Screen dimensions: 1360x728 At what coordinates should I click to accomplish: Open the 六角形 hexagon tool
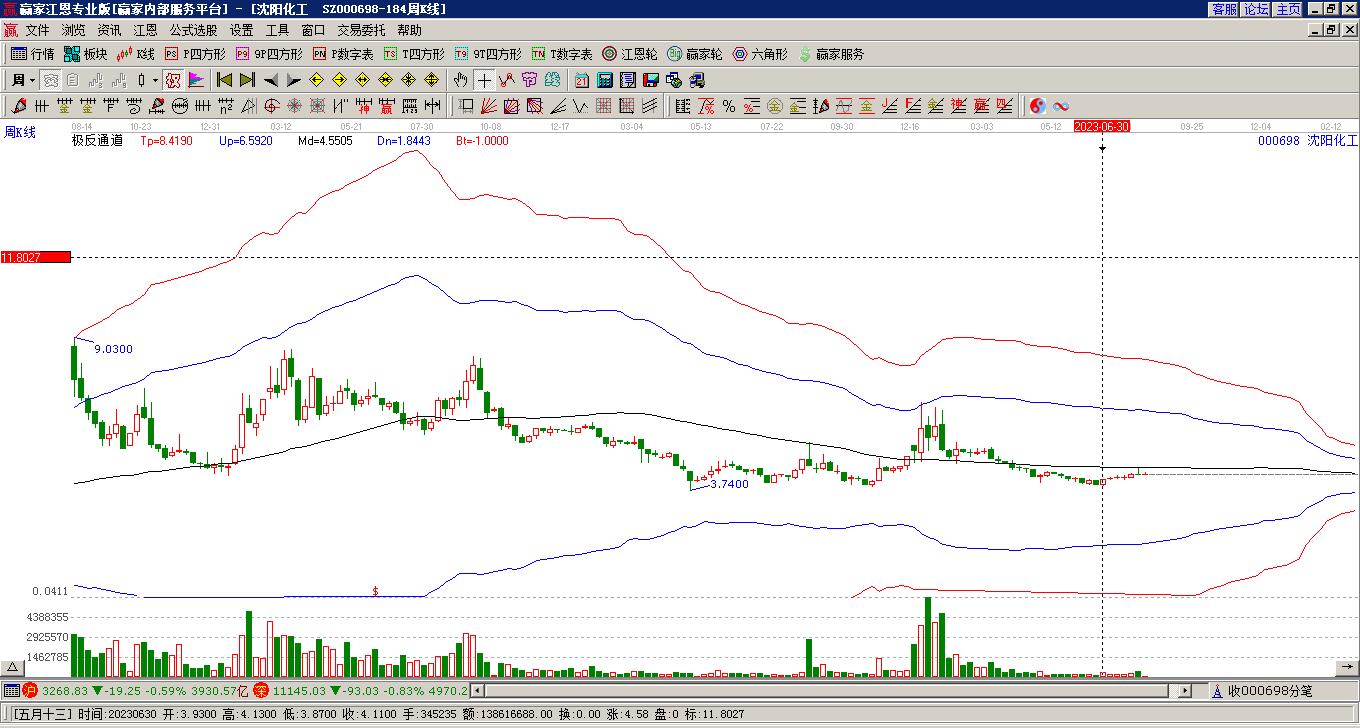pyautogui.click(x=760, y=54)
